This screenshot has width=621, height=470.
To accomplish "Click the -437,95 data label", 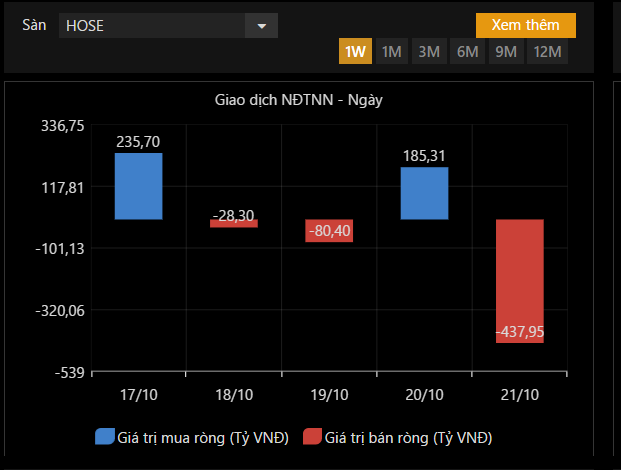I will pyautogui.click(x=520, y=332).
